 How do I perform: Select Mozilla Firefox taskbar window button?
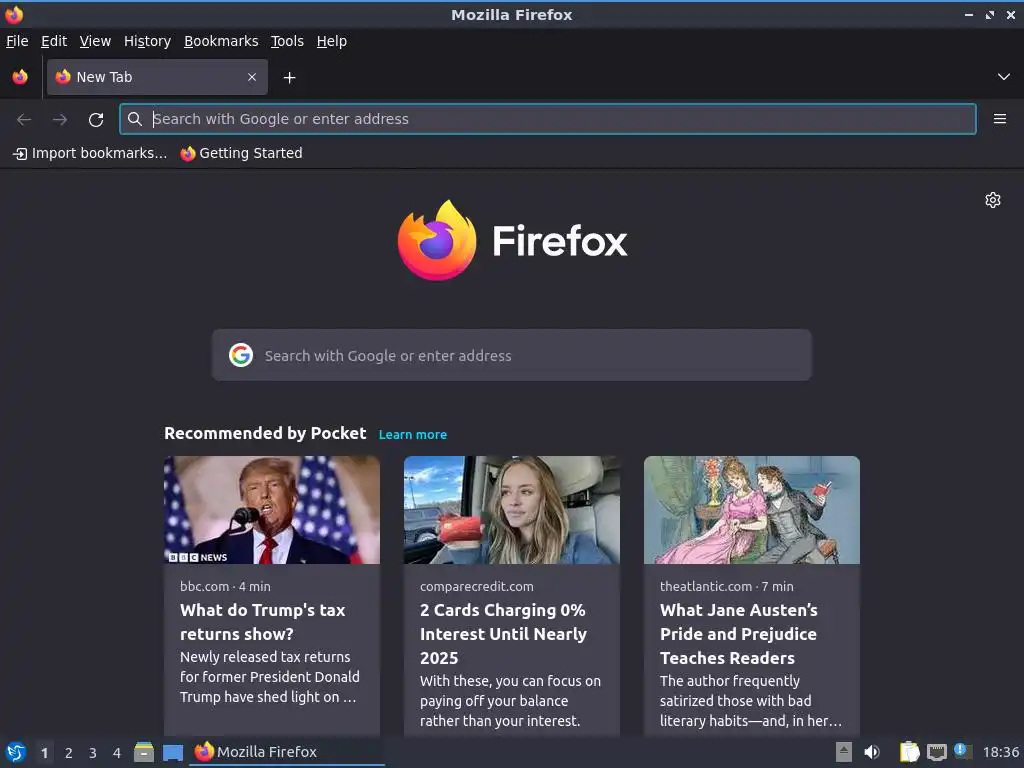(x=287, y=752)
